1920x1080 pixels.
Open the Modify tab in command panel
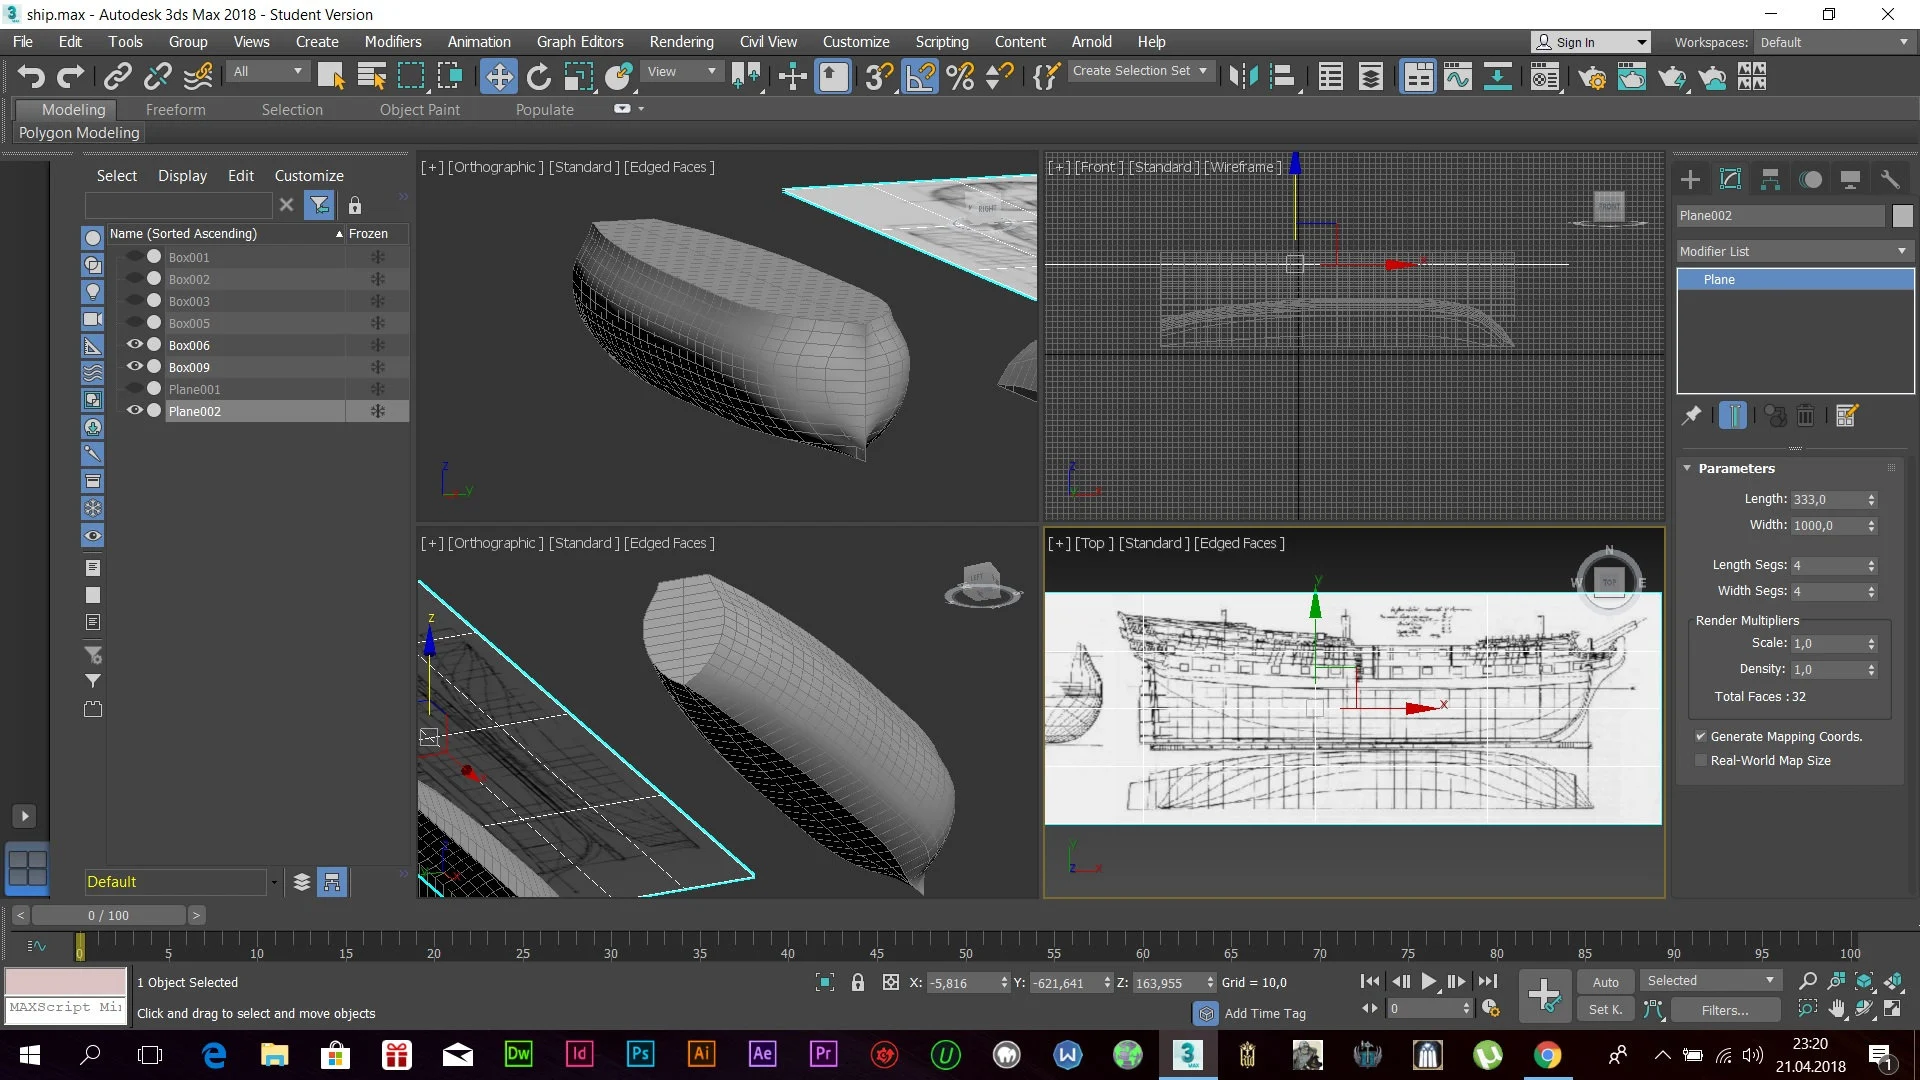click(x=1730, y=179)
